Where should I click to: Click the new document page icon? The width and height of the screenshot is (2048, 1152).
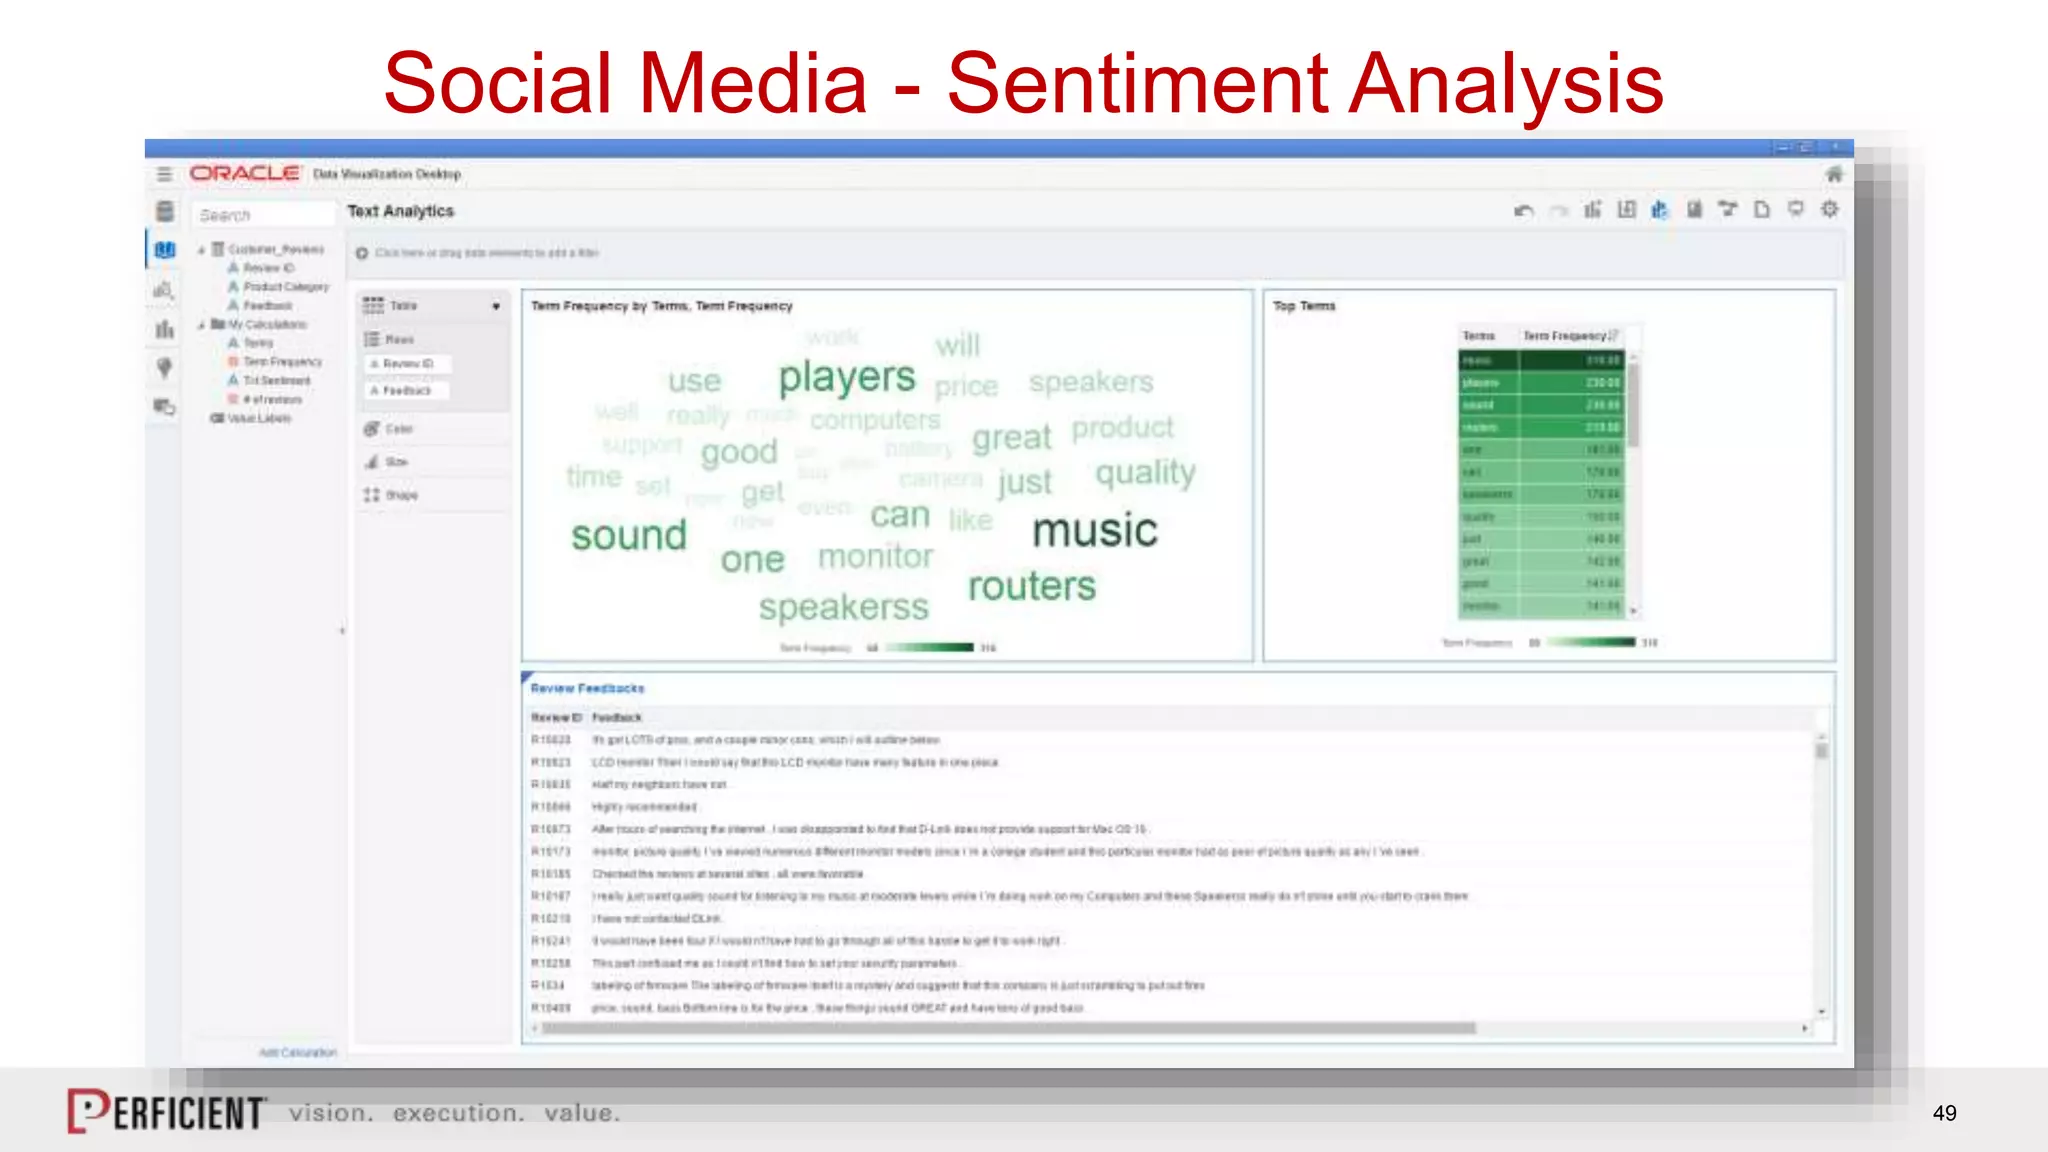coord(1762,209)
